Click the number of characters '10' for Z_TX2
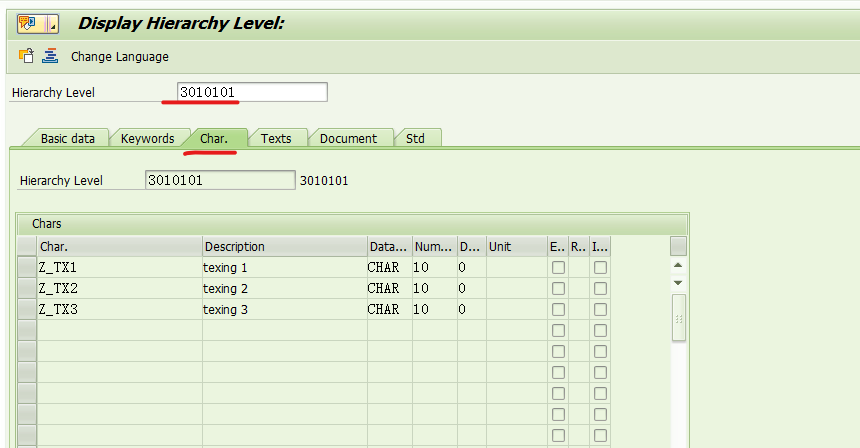This screenshot has height=448, width=860. point(434,288)
